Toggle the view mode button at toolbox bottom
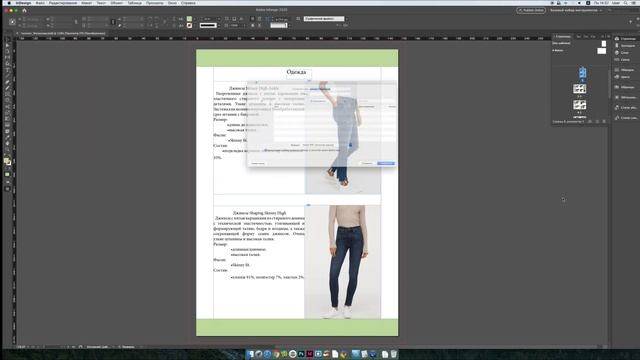The height and width of the screenshot is (360, 640). [7, 189]
